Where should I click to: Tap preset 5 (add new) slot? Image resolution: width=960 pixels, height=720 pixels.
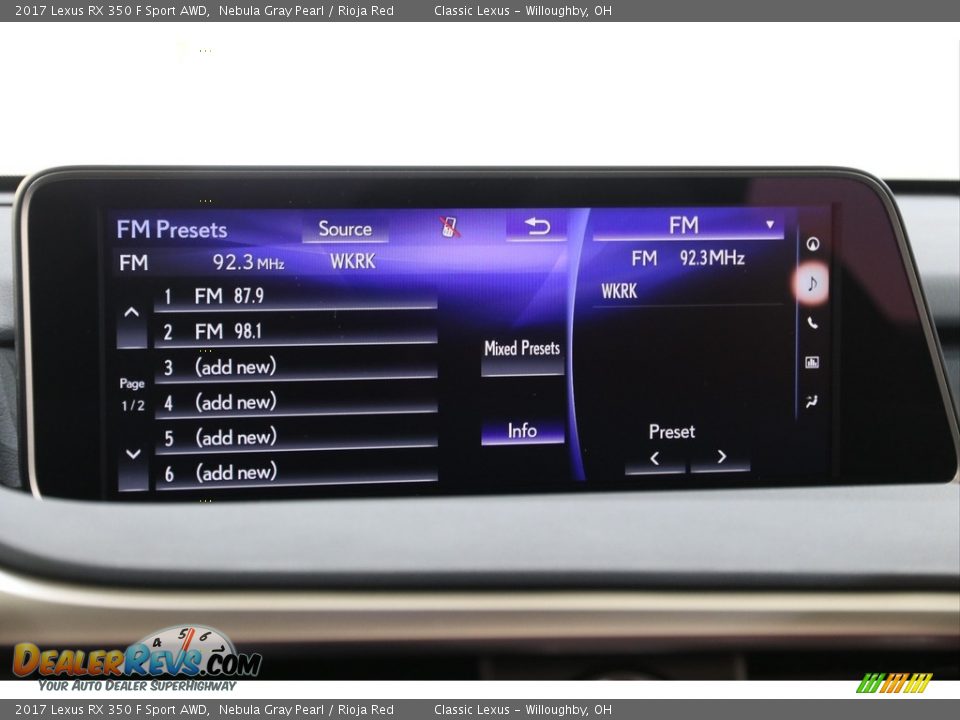coord(296,438)
